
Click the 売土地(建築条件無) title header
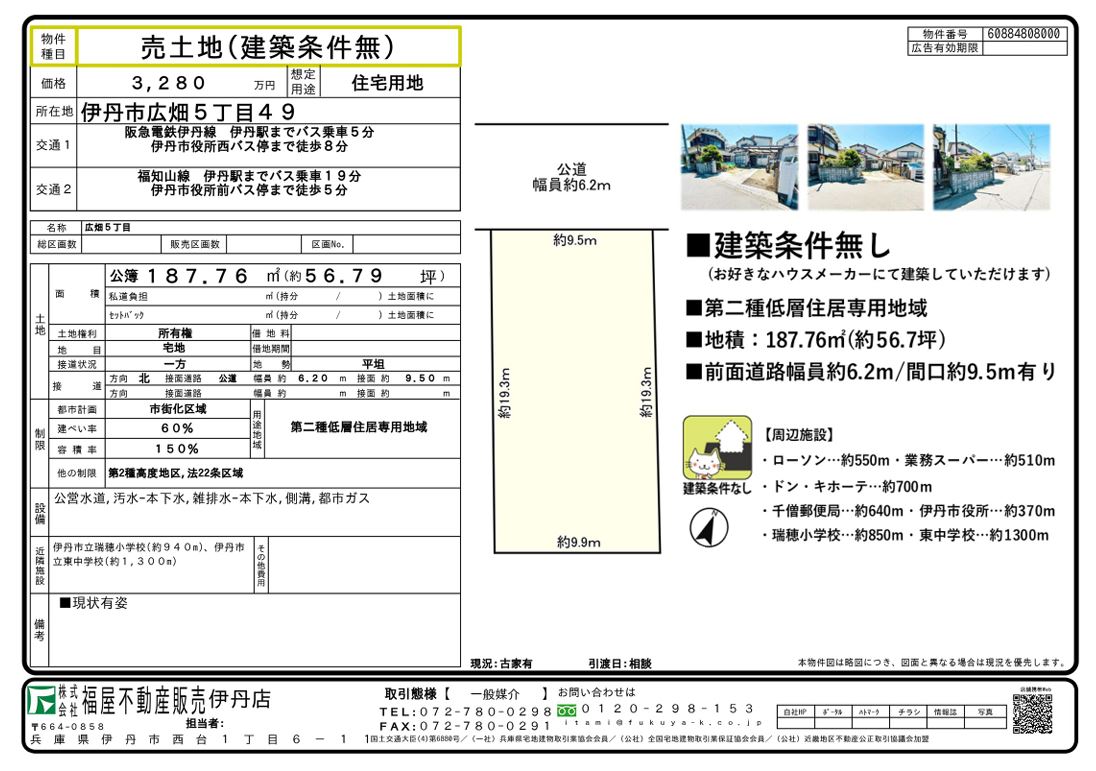pyautogui.click(x=267, y=46)
